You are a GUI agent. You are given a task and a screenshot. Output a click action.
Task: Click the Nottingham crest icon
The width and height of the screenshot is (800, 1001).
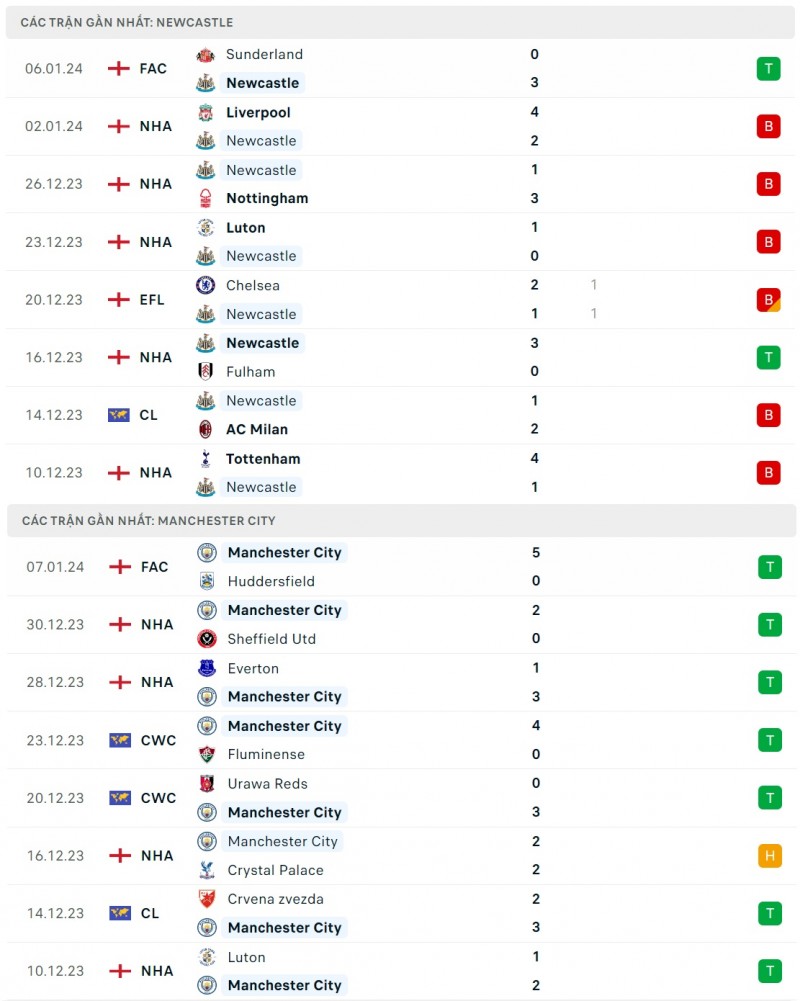click(205, 198)
